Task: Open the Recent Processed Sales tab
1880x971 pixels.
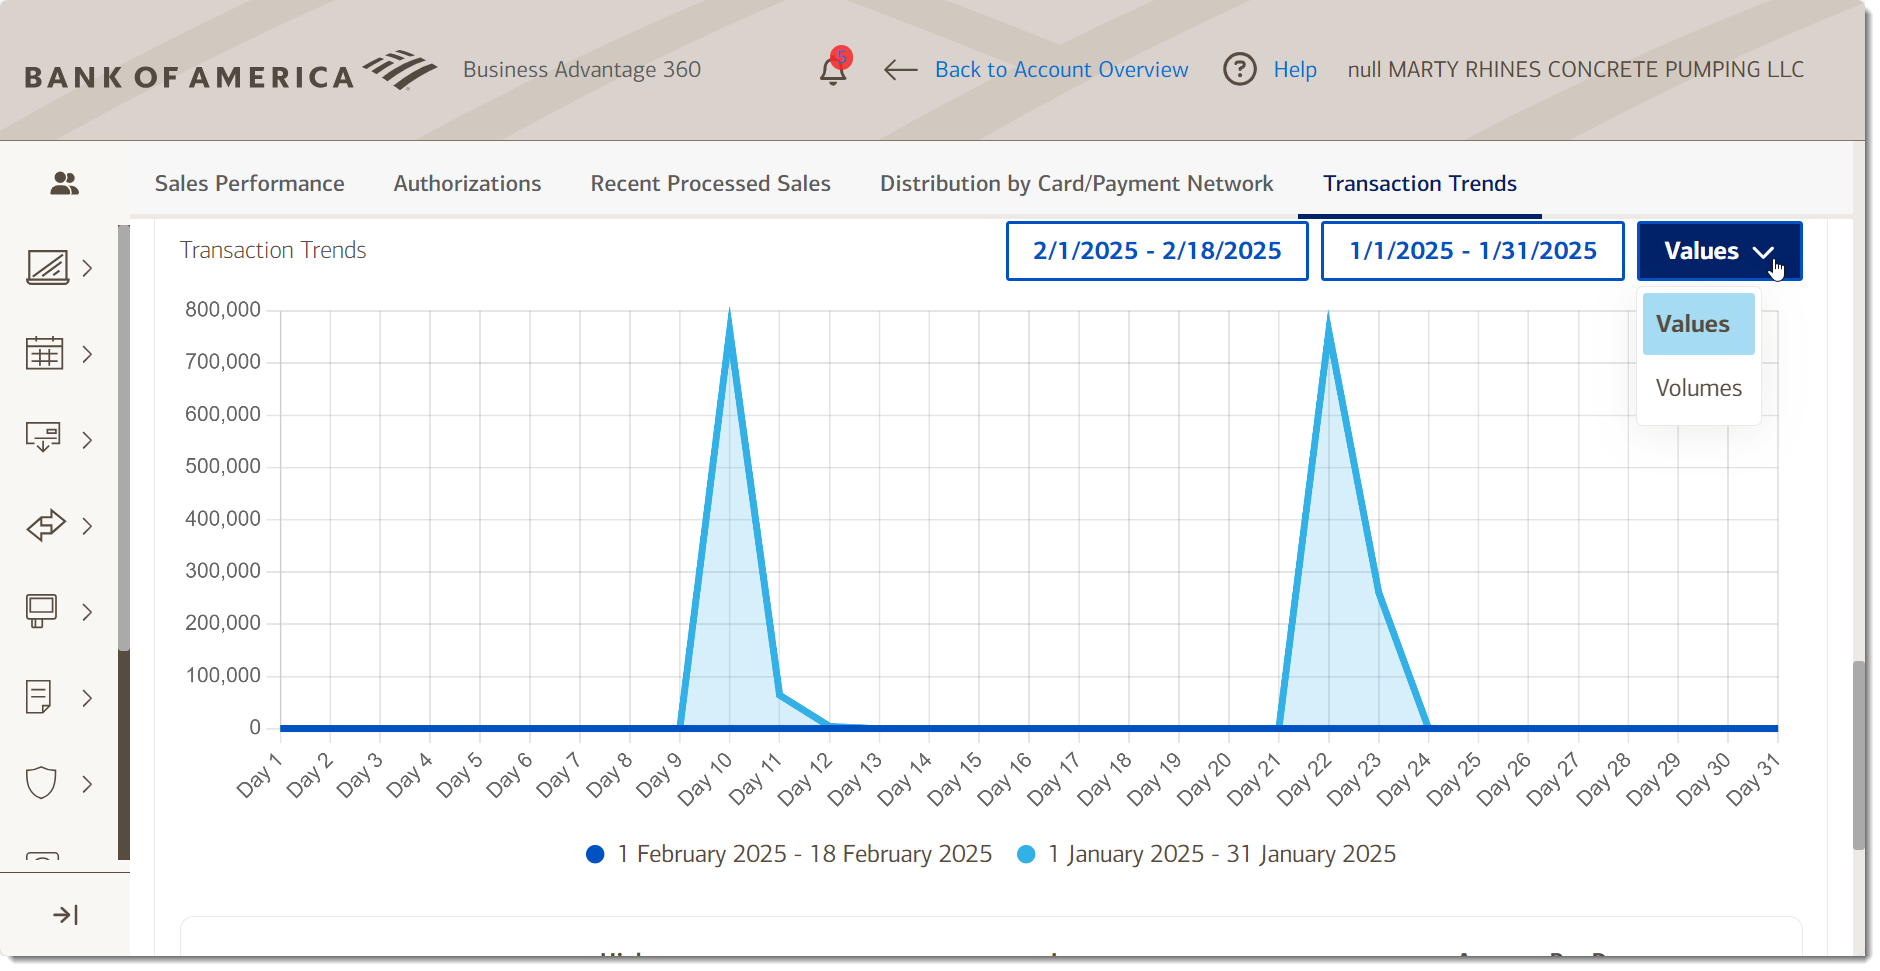Action: pyautogui.click(x=710, y=183)
